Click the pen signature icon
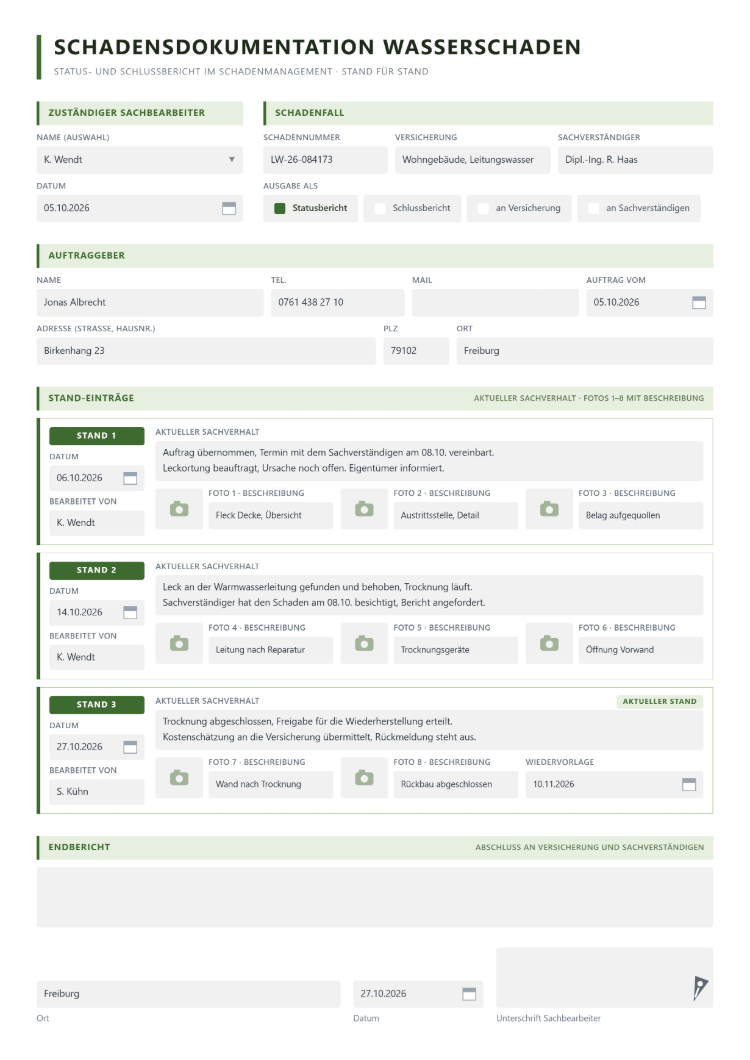 point(700,988)
